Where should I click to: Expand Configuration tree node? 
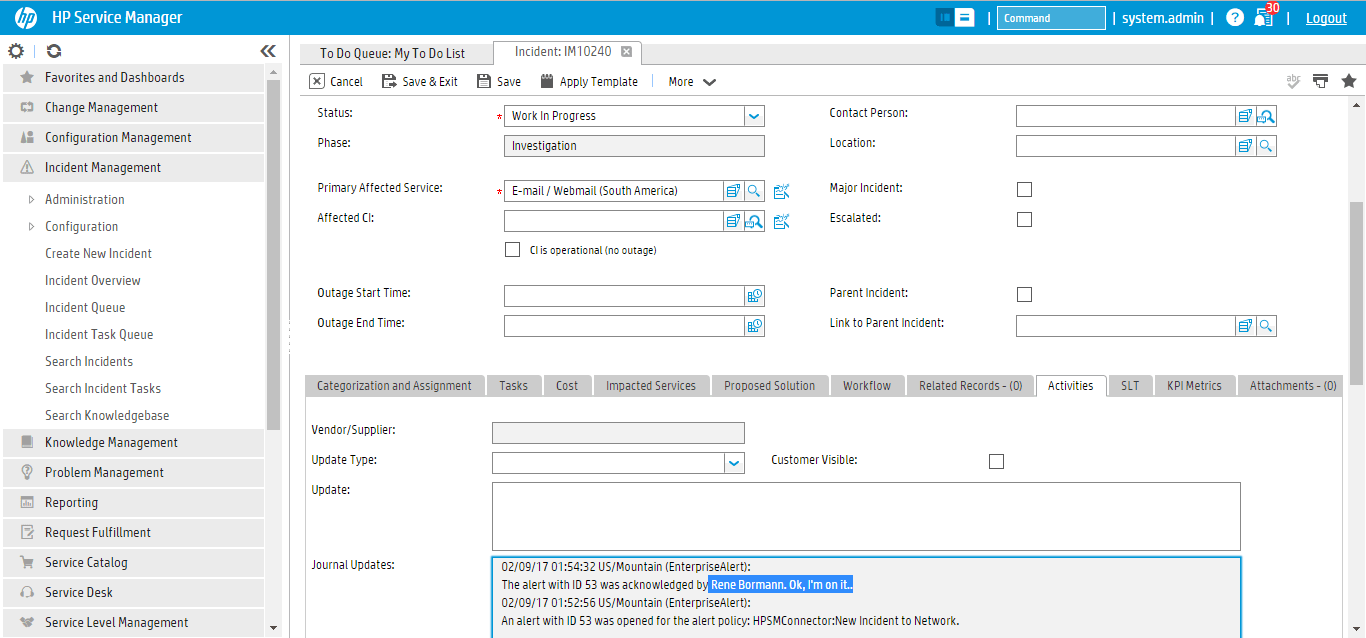pyautogui.click(x=32, y=227)
